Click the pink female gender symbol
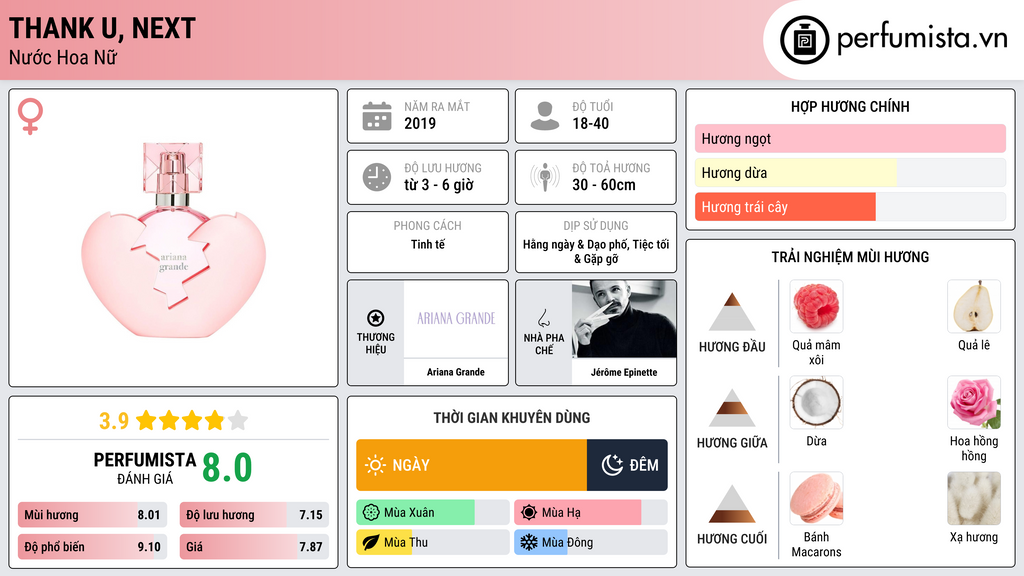The width and height of the screenshot is (1024, 576). [x=30, y=116]
